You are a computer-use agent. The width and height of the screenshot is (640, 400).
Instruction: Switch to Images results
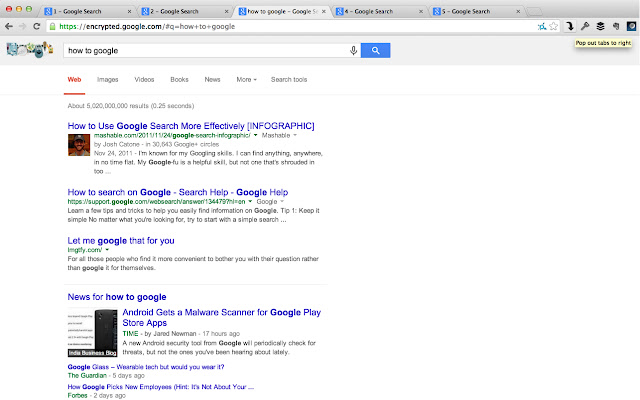point(107,80)
